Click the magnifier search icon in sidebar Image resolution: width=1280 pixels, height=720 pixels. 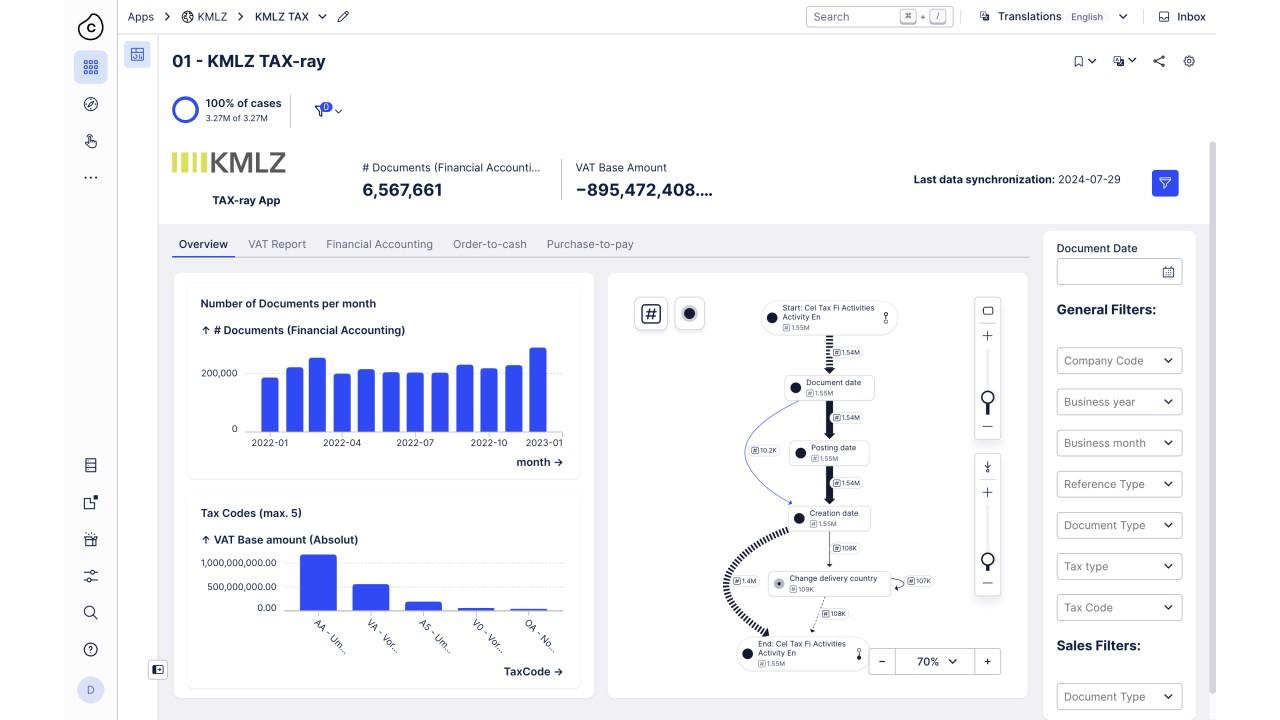pos(91,613)
